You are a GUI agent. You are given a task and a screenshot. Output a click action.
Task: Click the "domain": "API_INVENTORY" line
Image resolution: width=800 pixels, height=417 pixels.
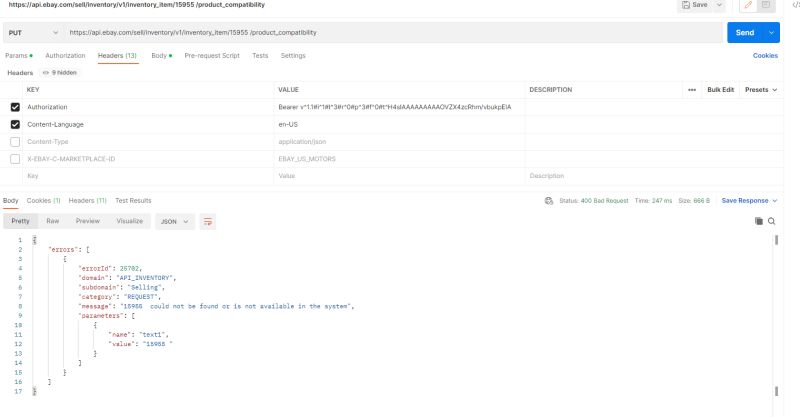(127, 278)
